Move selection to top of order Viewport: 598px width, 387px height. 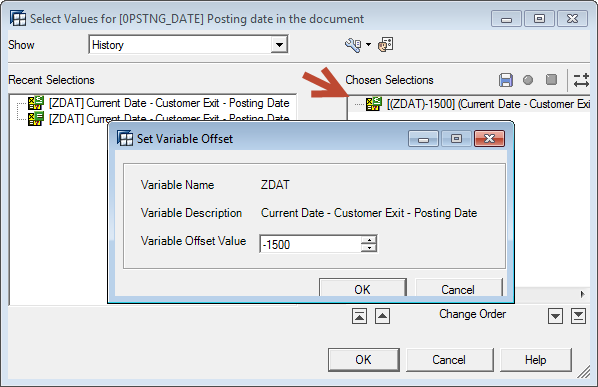359,316
